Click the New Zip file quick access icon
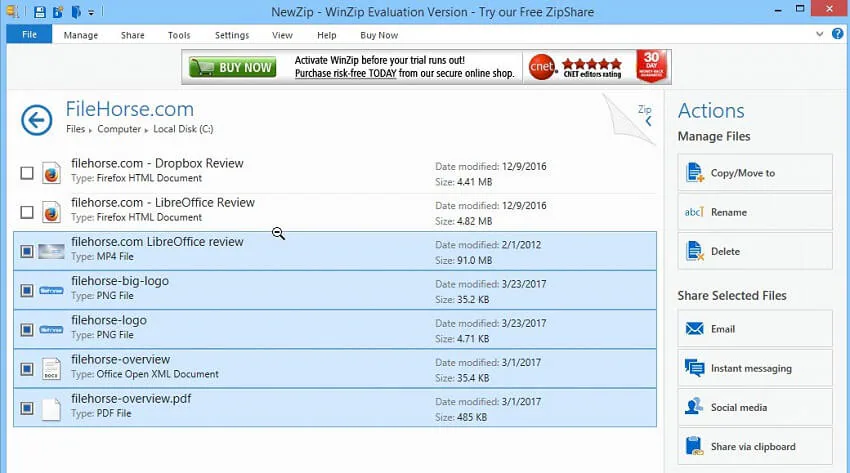Screen dimensions: 850x473 (57, 11)
